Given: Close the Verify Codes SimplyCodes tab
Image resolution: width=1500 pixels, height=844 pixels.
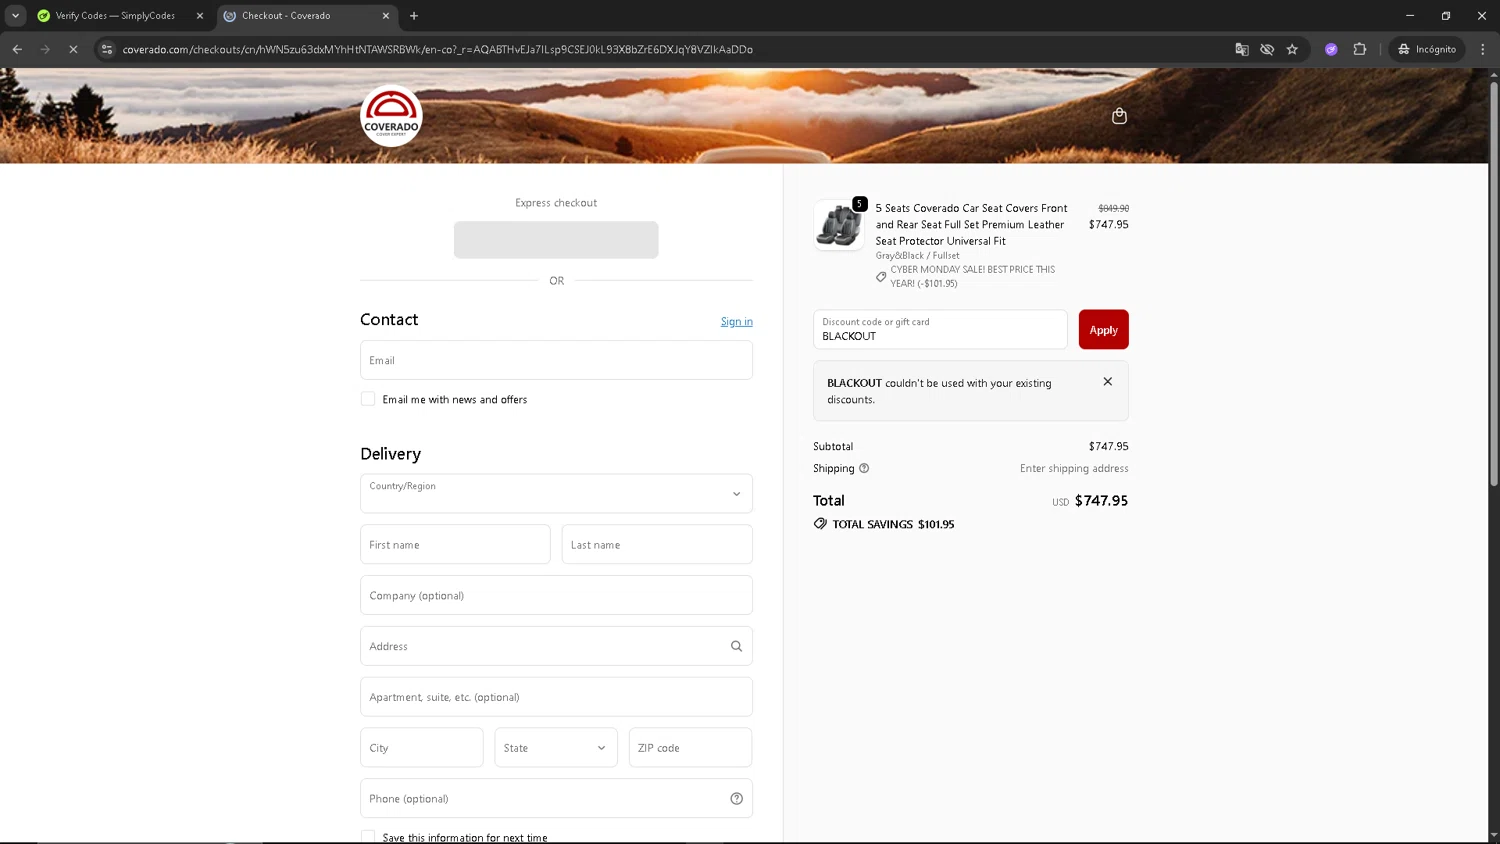Looking at the screenshot, I should coord(199,16).
